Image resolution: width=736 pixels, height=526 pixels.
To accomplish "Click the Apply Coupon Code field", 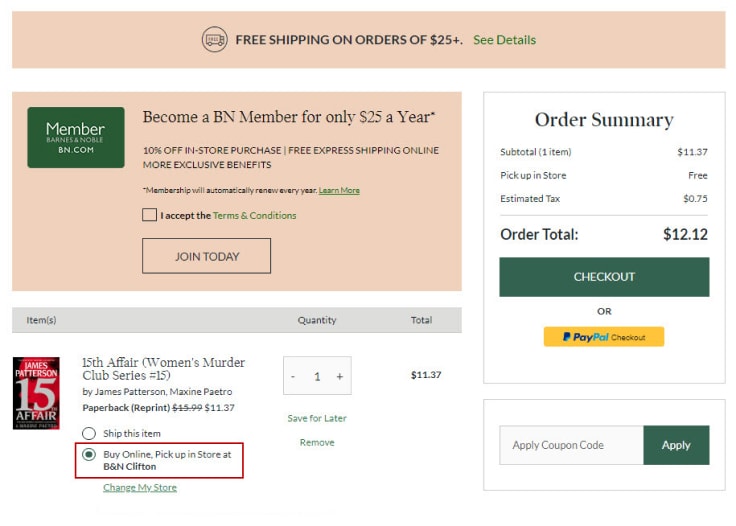I will point(571,445).
